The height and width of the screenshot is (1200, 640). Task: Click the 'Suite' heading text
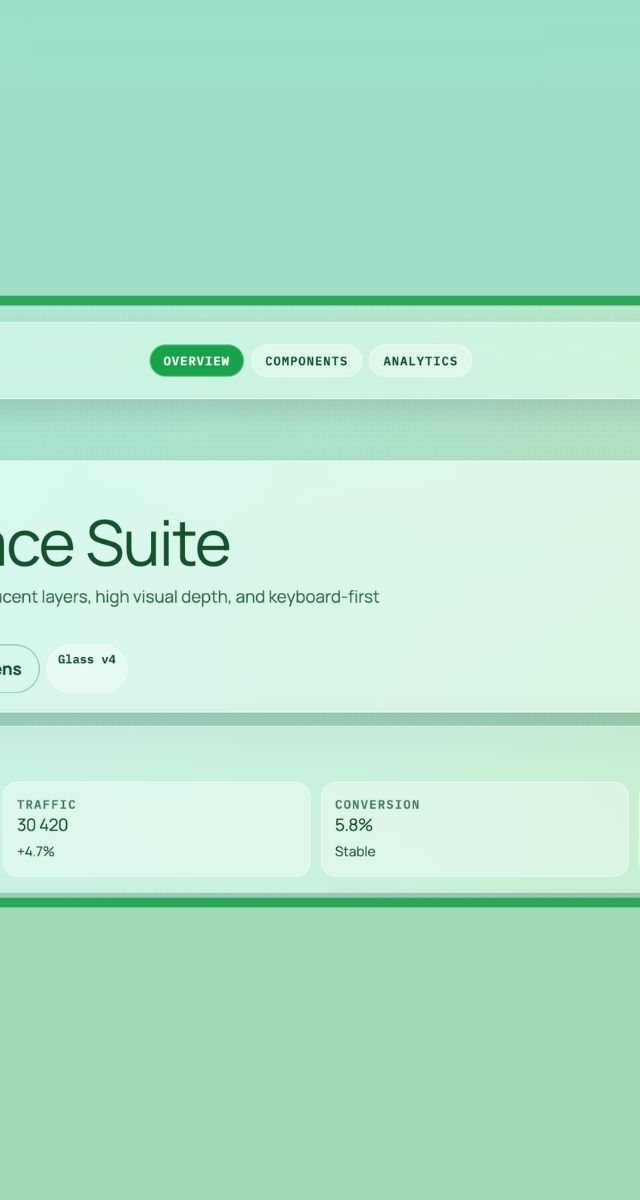158,543
